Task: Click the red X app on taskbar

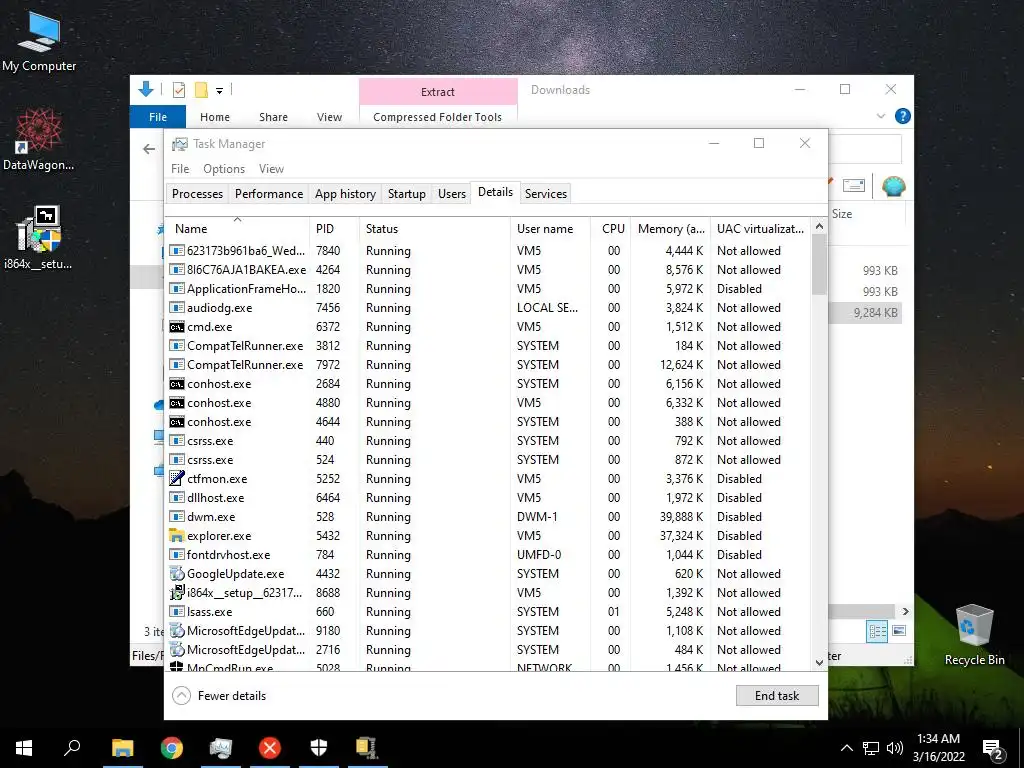Action: 270,748
